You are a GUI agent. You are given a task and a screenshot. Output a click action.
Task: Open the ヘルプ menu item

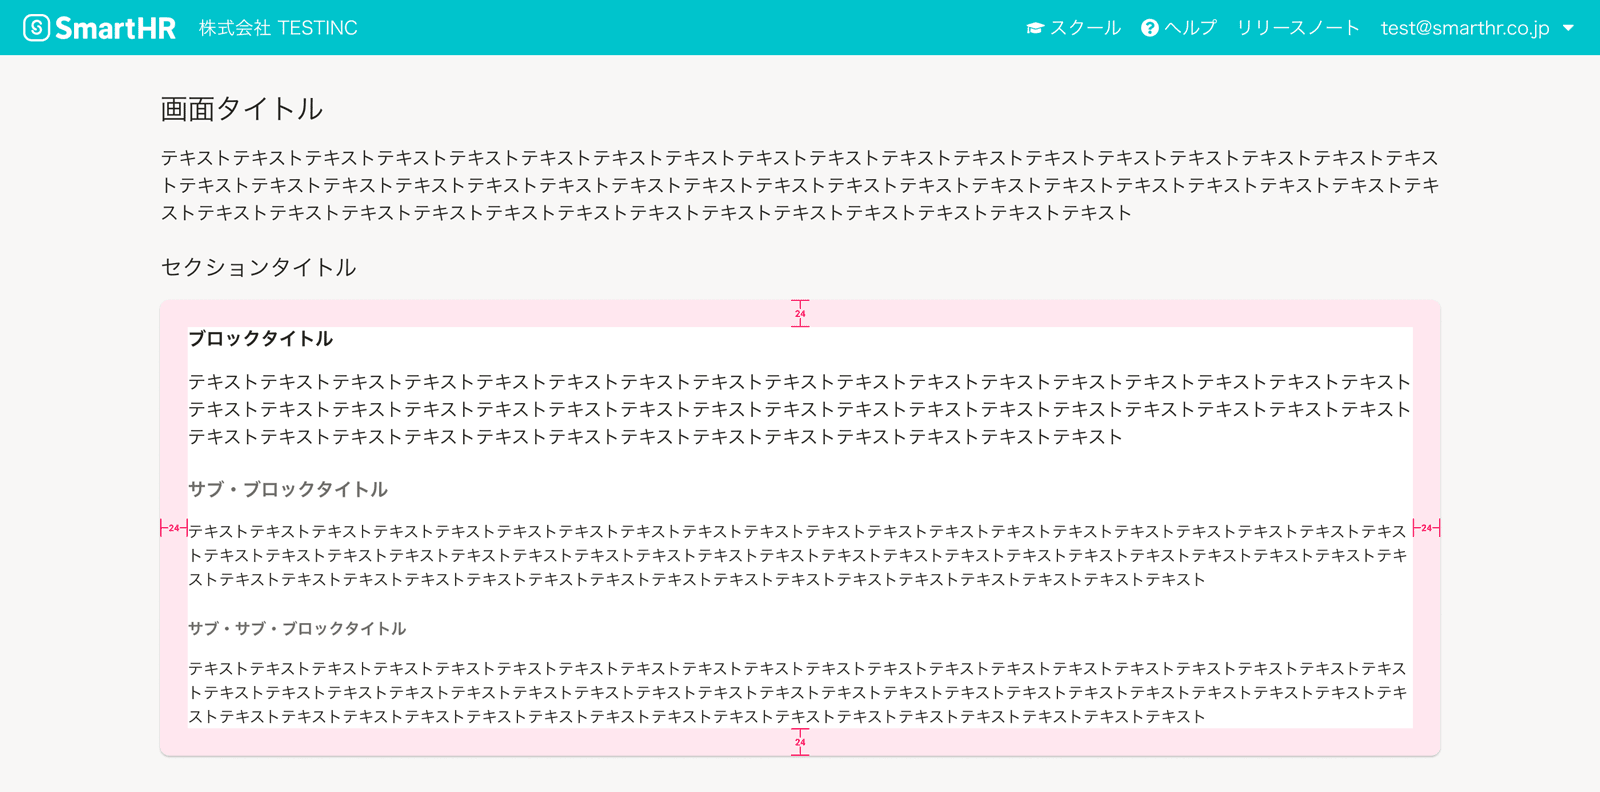1190,28
